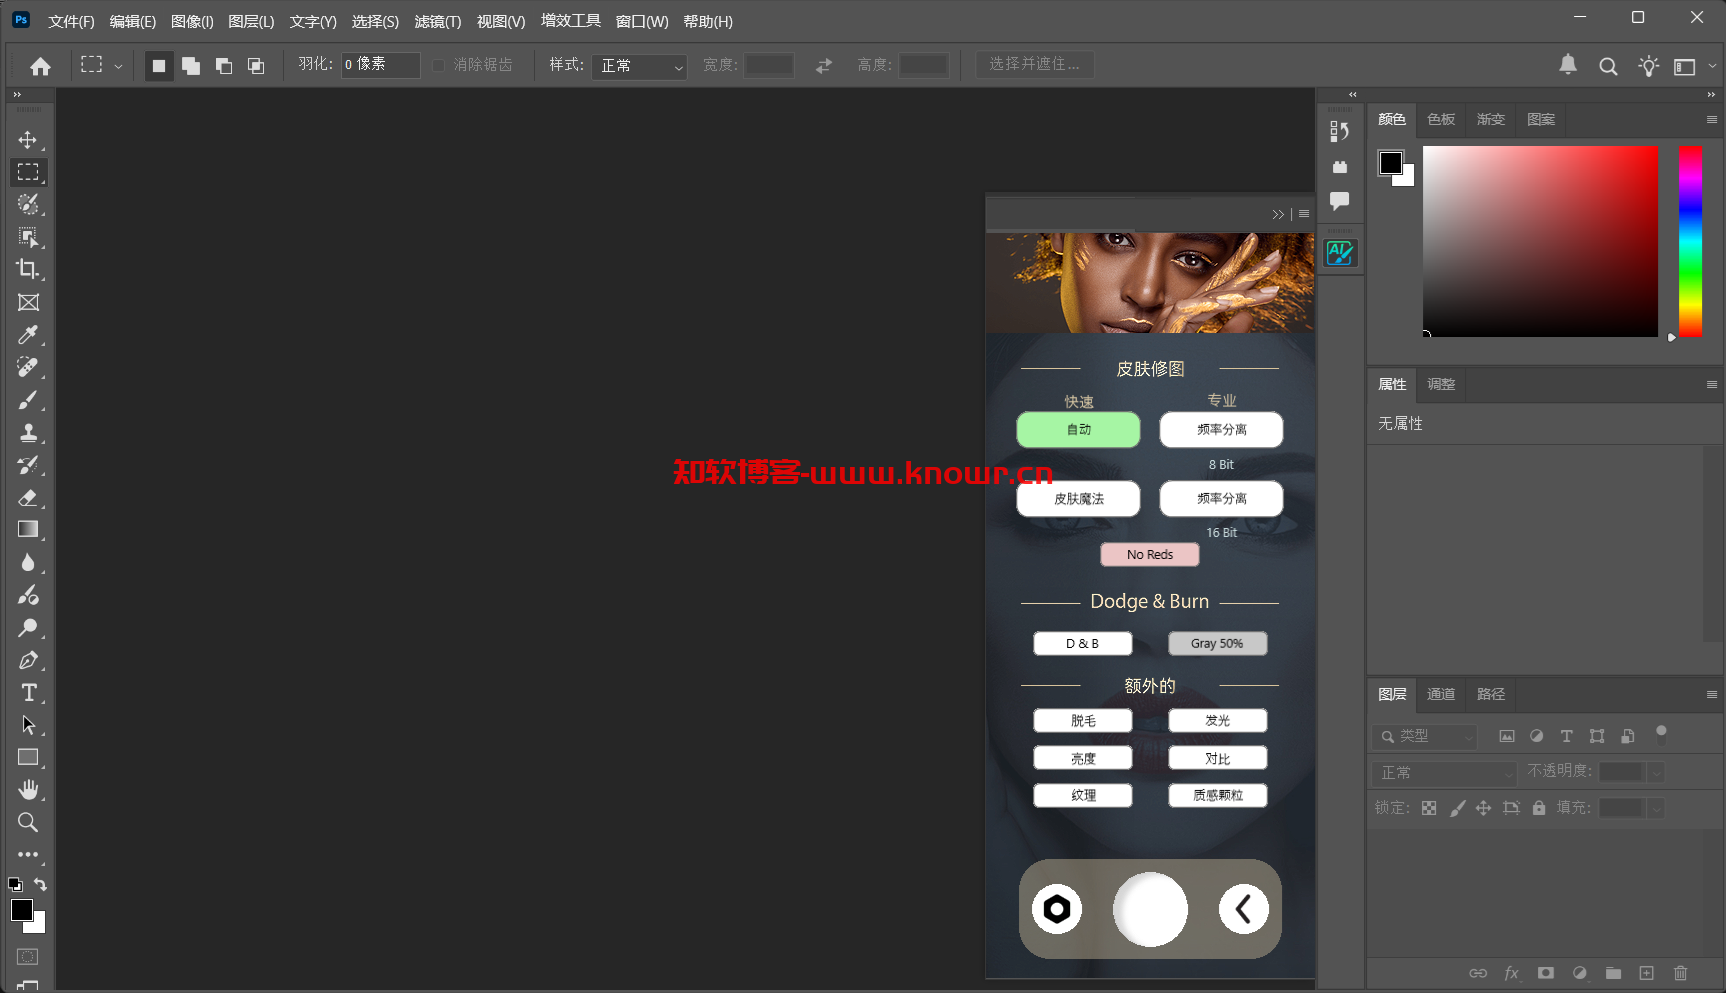Open the Edit Toolbar three-dots menu
This screenshot has height=993, width=1726.
pyautogui.click(x=28, y=855)
